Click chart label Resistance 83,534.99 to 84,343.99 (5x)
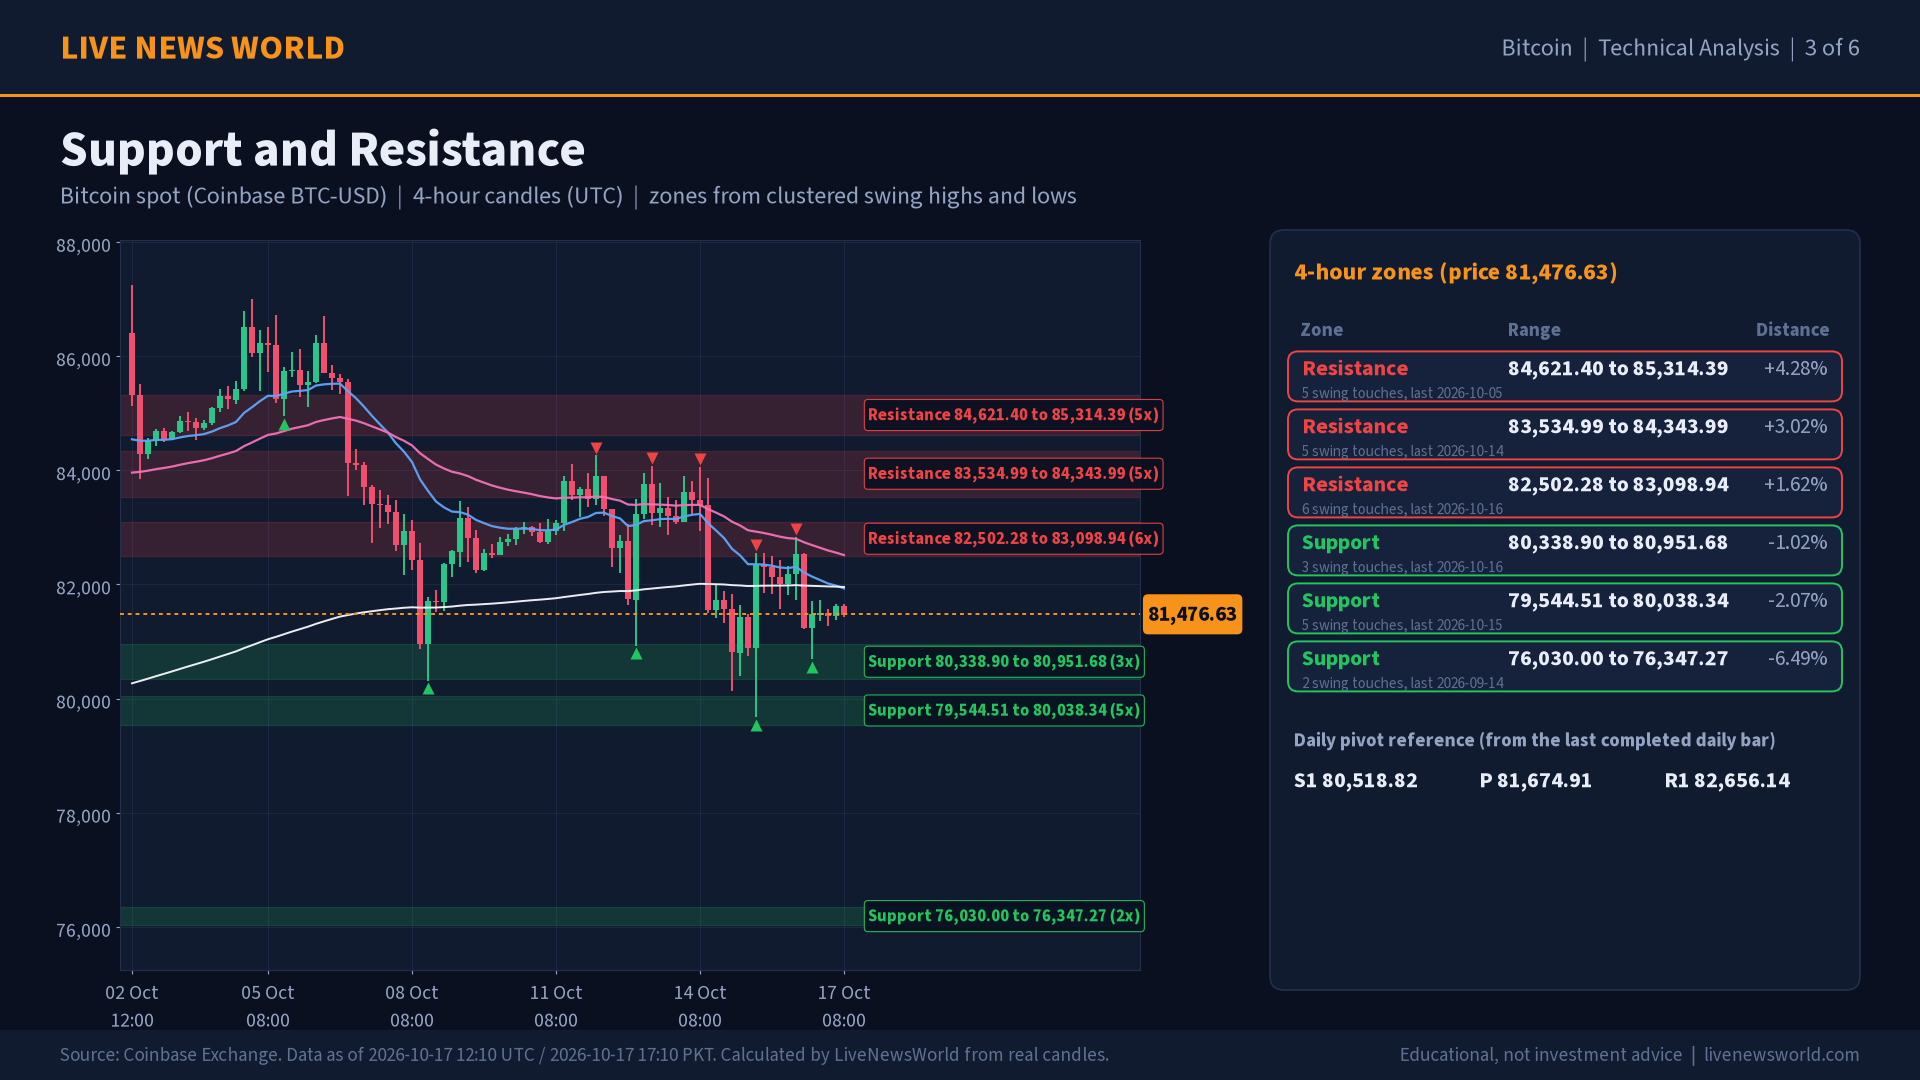The width and height of the screenshot is (1920, 1080). [x=1013, y=474]
